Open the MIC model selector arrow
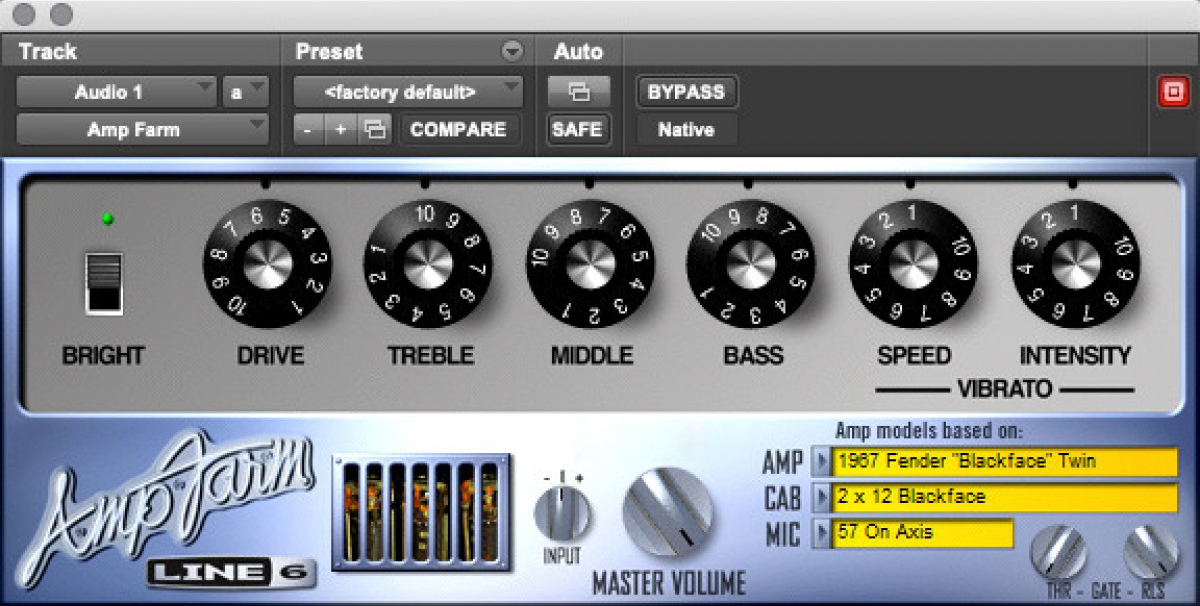1200x606 pixels. pos(822,534)
